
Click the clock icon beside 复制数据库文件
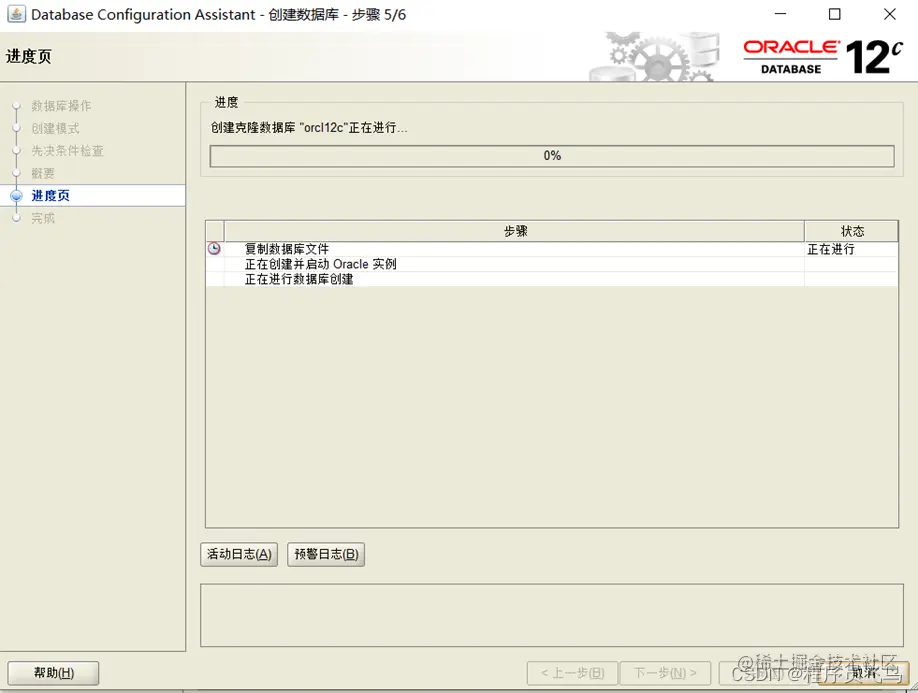click(x=214, y=249)
